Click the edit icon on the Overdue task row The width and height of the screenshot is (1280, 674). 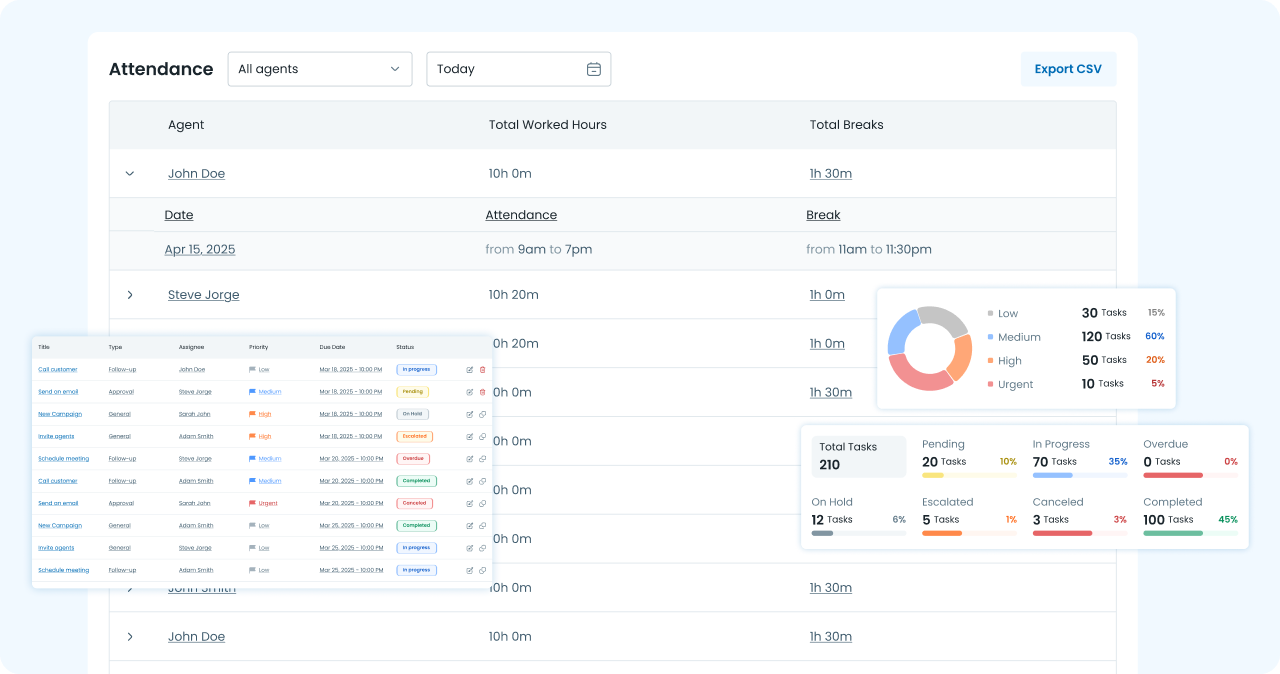pos(470,459)
